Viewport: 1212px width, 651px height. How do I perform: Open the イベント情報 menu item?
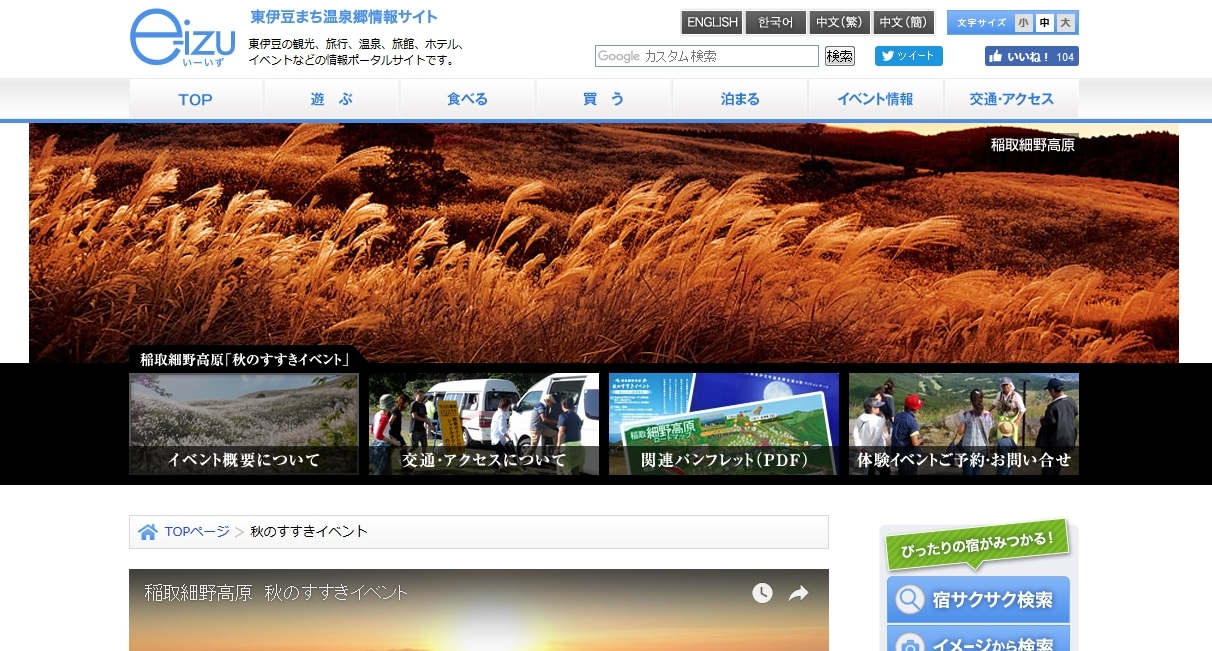click(876, 99)
